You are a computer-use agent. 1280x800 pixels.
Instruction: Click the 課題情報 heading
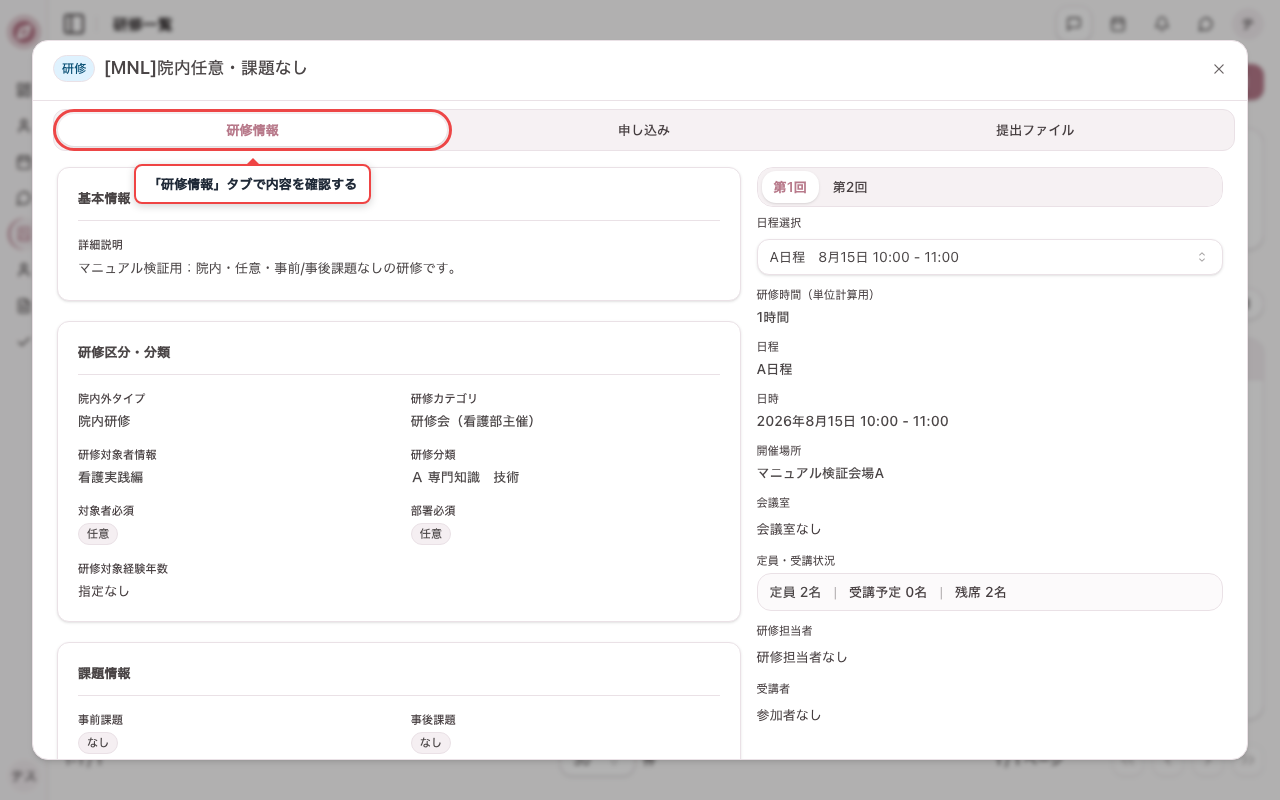[104, 673]
